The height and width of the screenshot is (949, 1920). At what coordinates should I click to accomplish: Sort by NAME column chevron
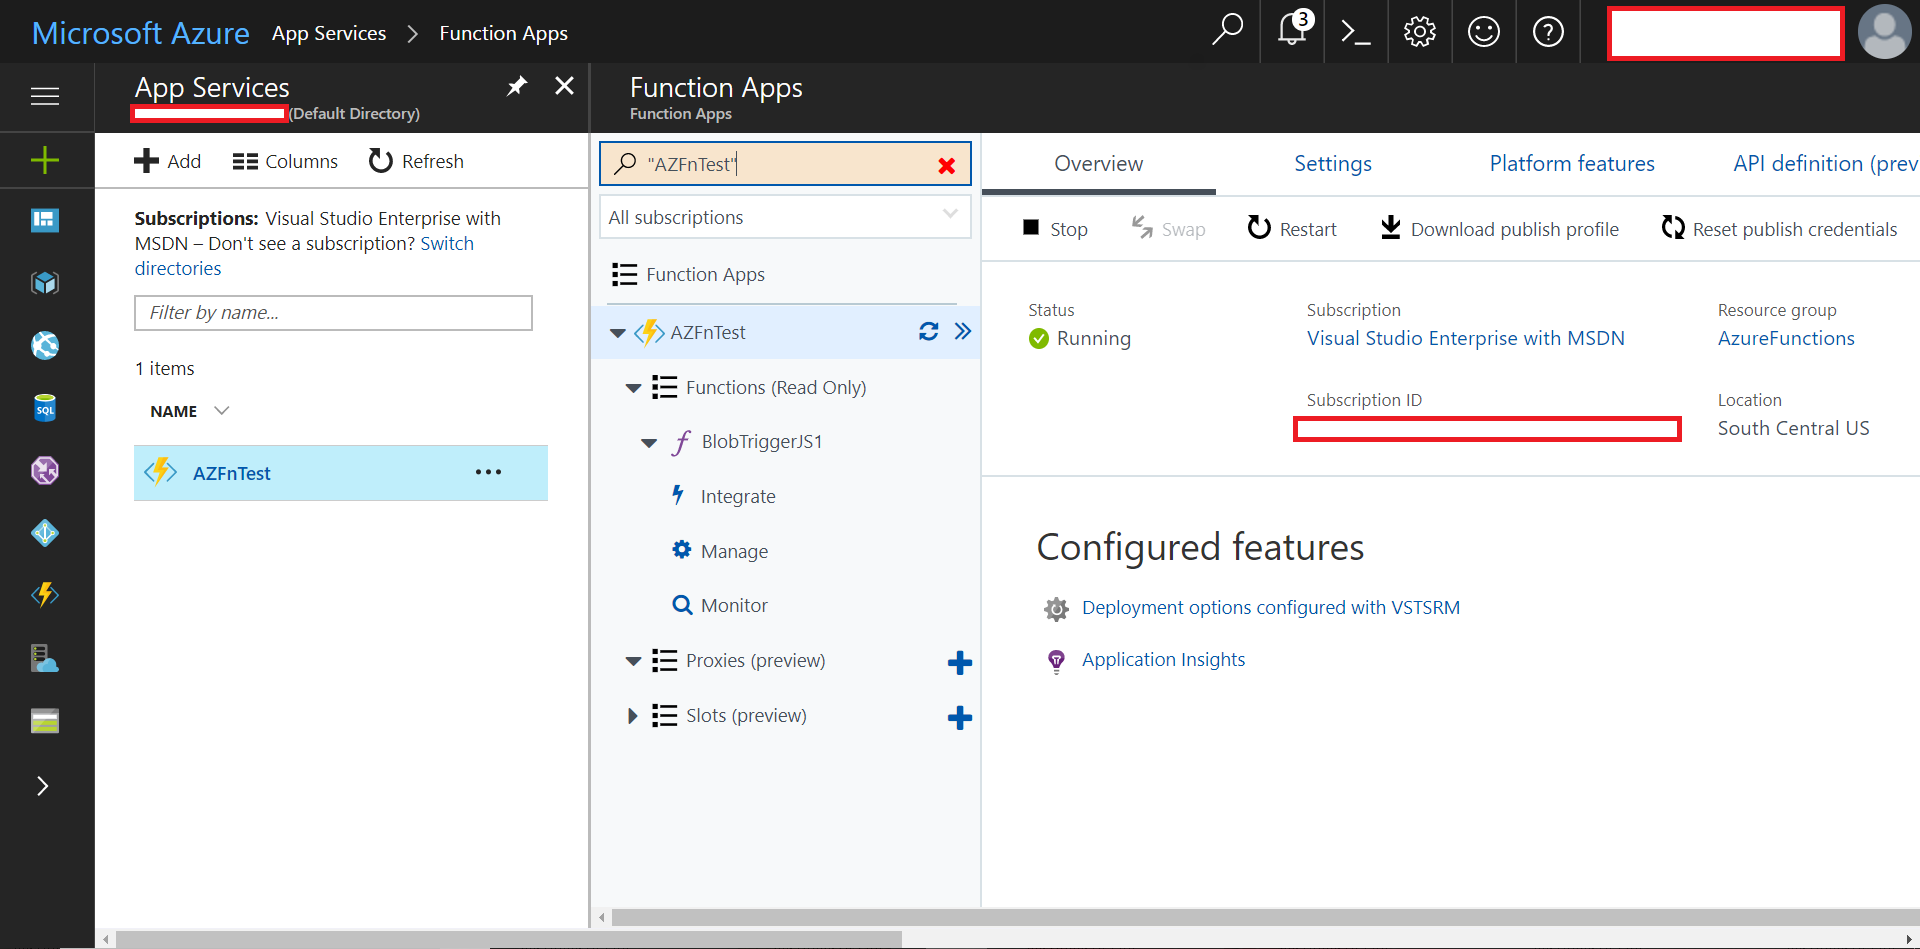tap(222, 410)
